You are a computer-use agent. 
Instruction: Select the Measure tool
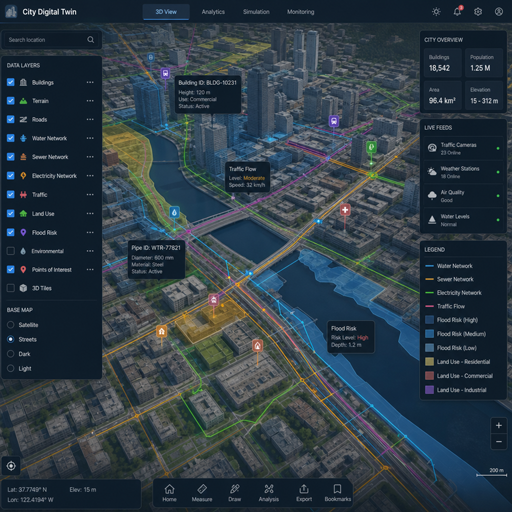(202, 493)
